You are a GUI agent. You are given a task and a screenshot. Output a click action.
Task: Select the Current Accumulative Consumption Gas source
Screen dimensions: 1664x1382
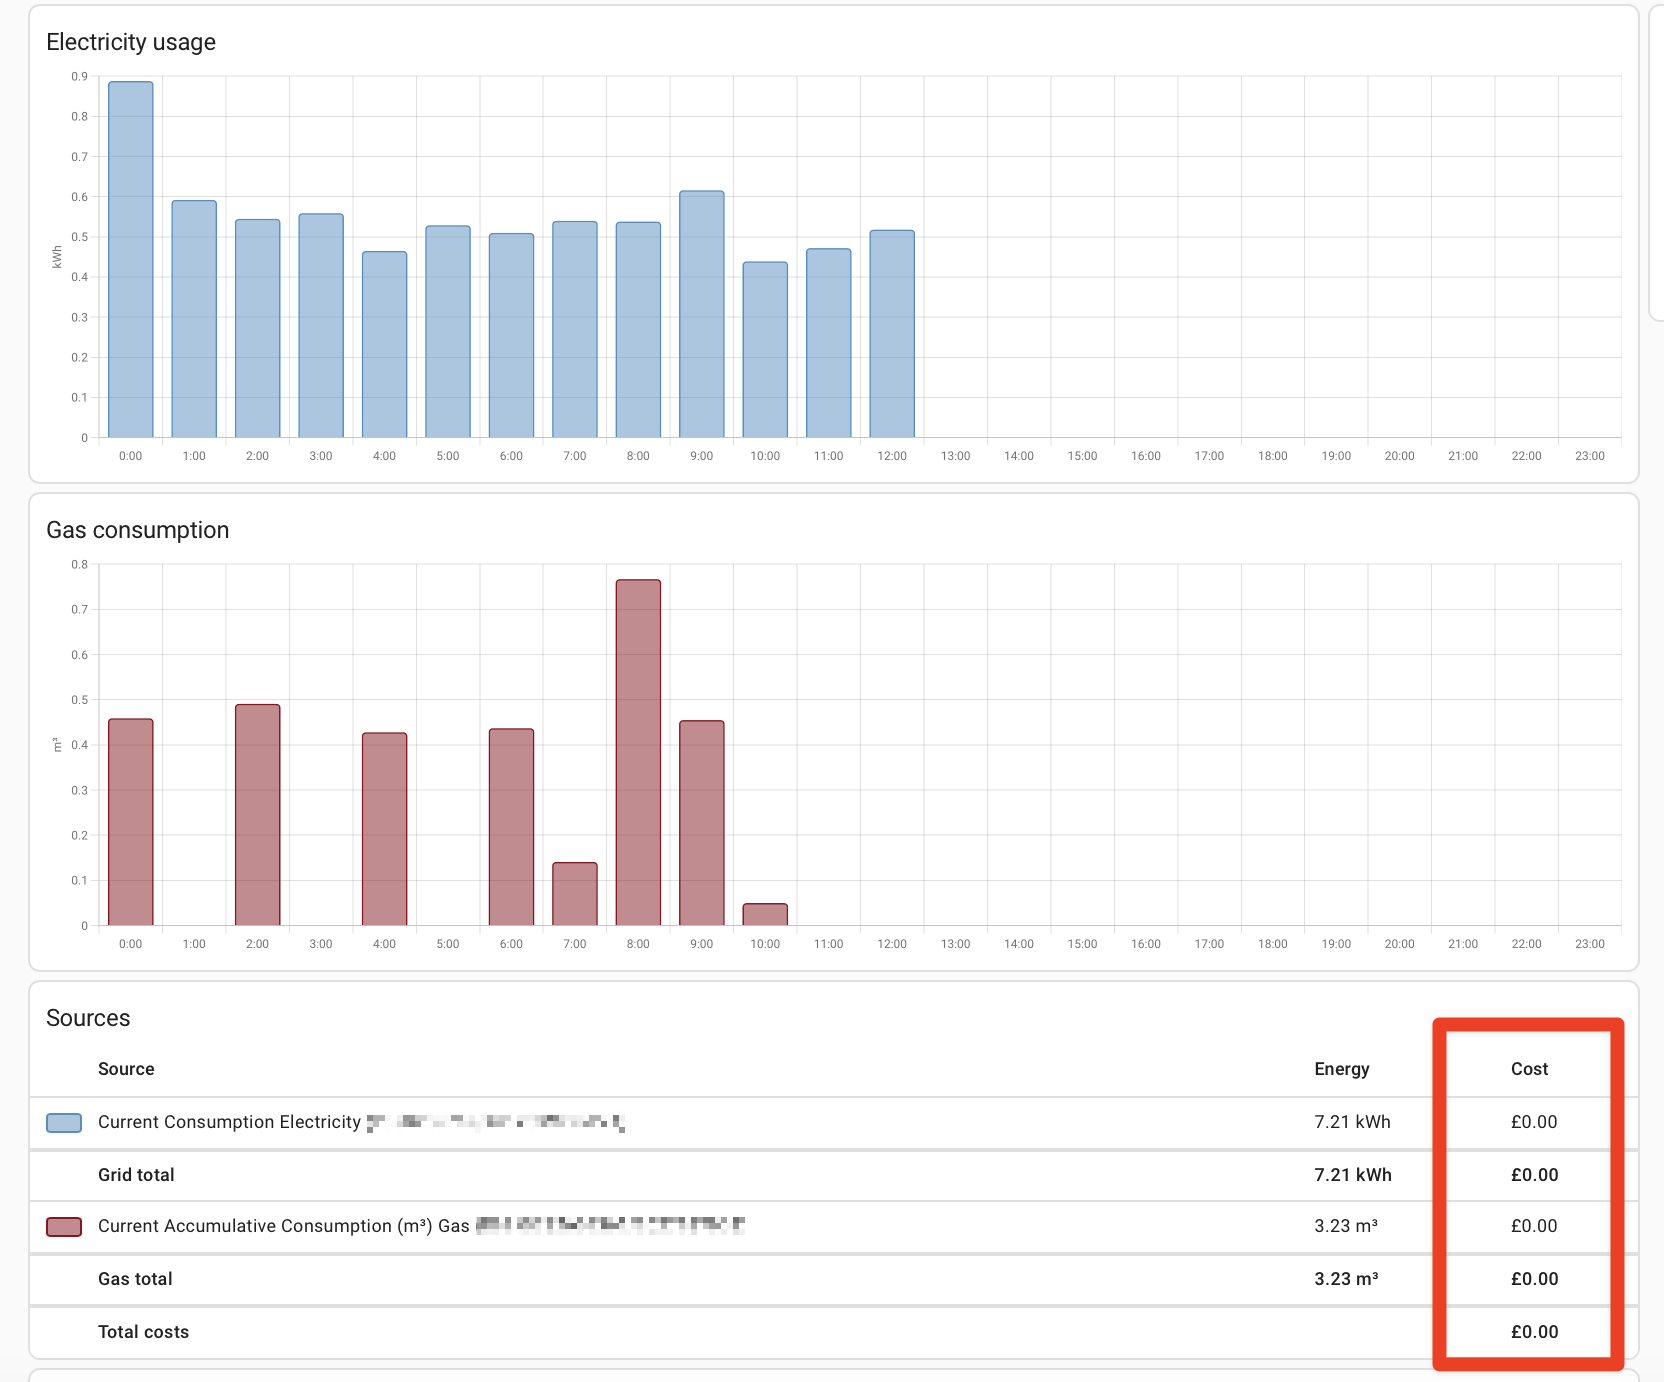coord(283,1226)
